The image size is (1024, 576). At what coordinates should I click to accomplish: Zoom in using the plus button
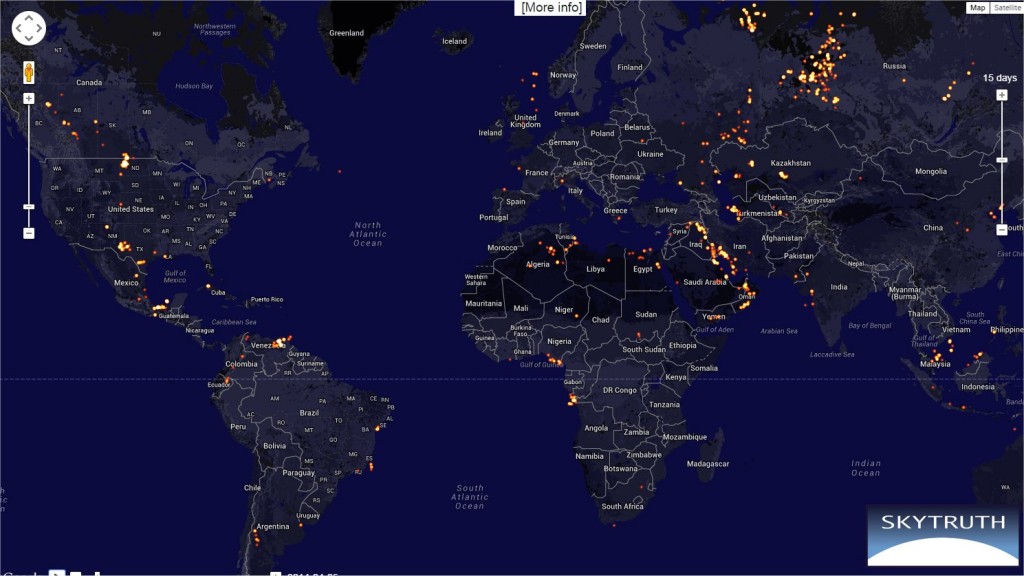(x=28, y=97)
